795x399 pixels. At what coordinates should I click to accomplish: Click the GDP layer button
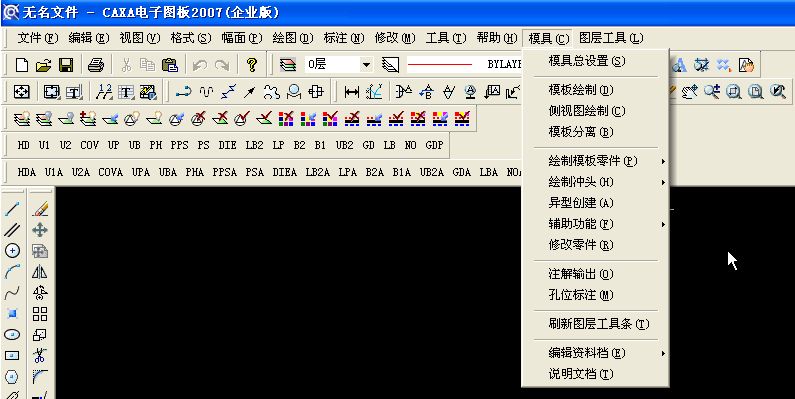click(x=435, y=145)
